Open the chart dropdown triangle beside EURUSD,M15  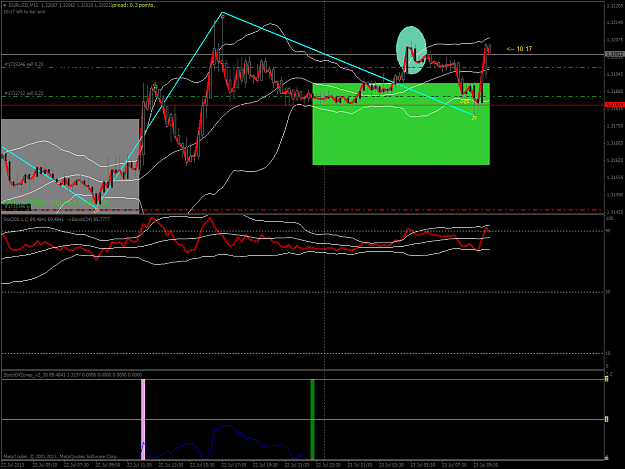point(5,6)
